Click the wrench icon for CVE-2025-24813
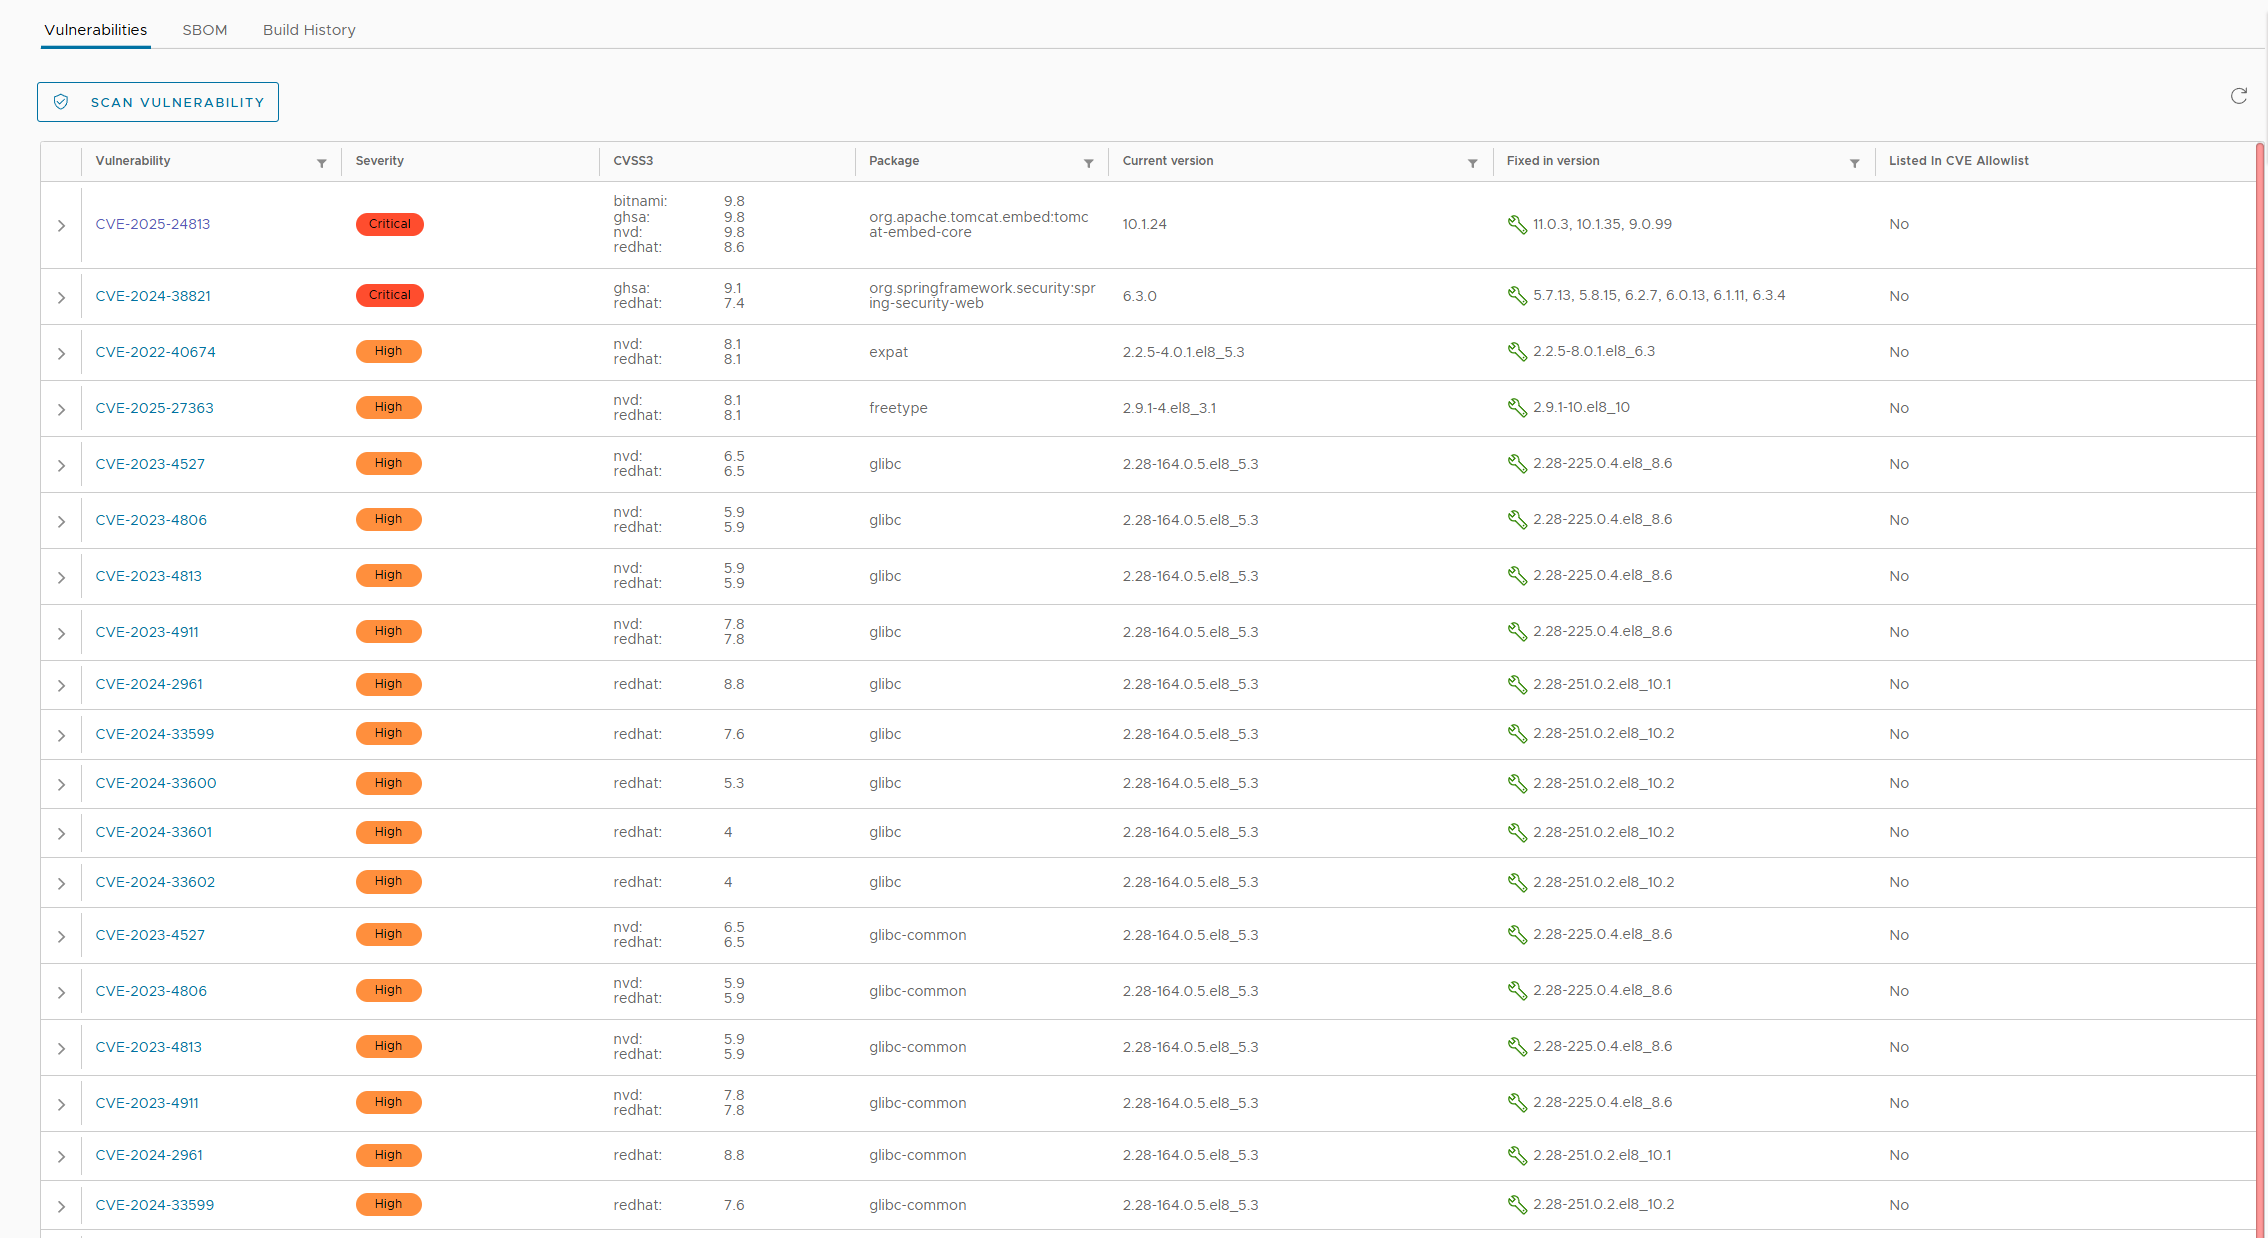Screen dimensions: 2268x1238 tap(1517, 224)
